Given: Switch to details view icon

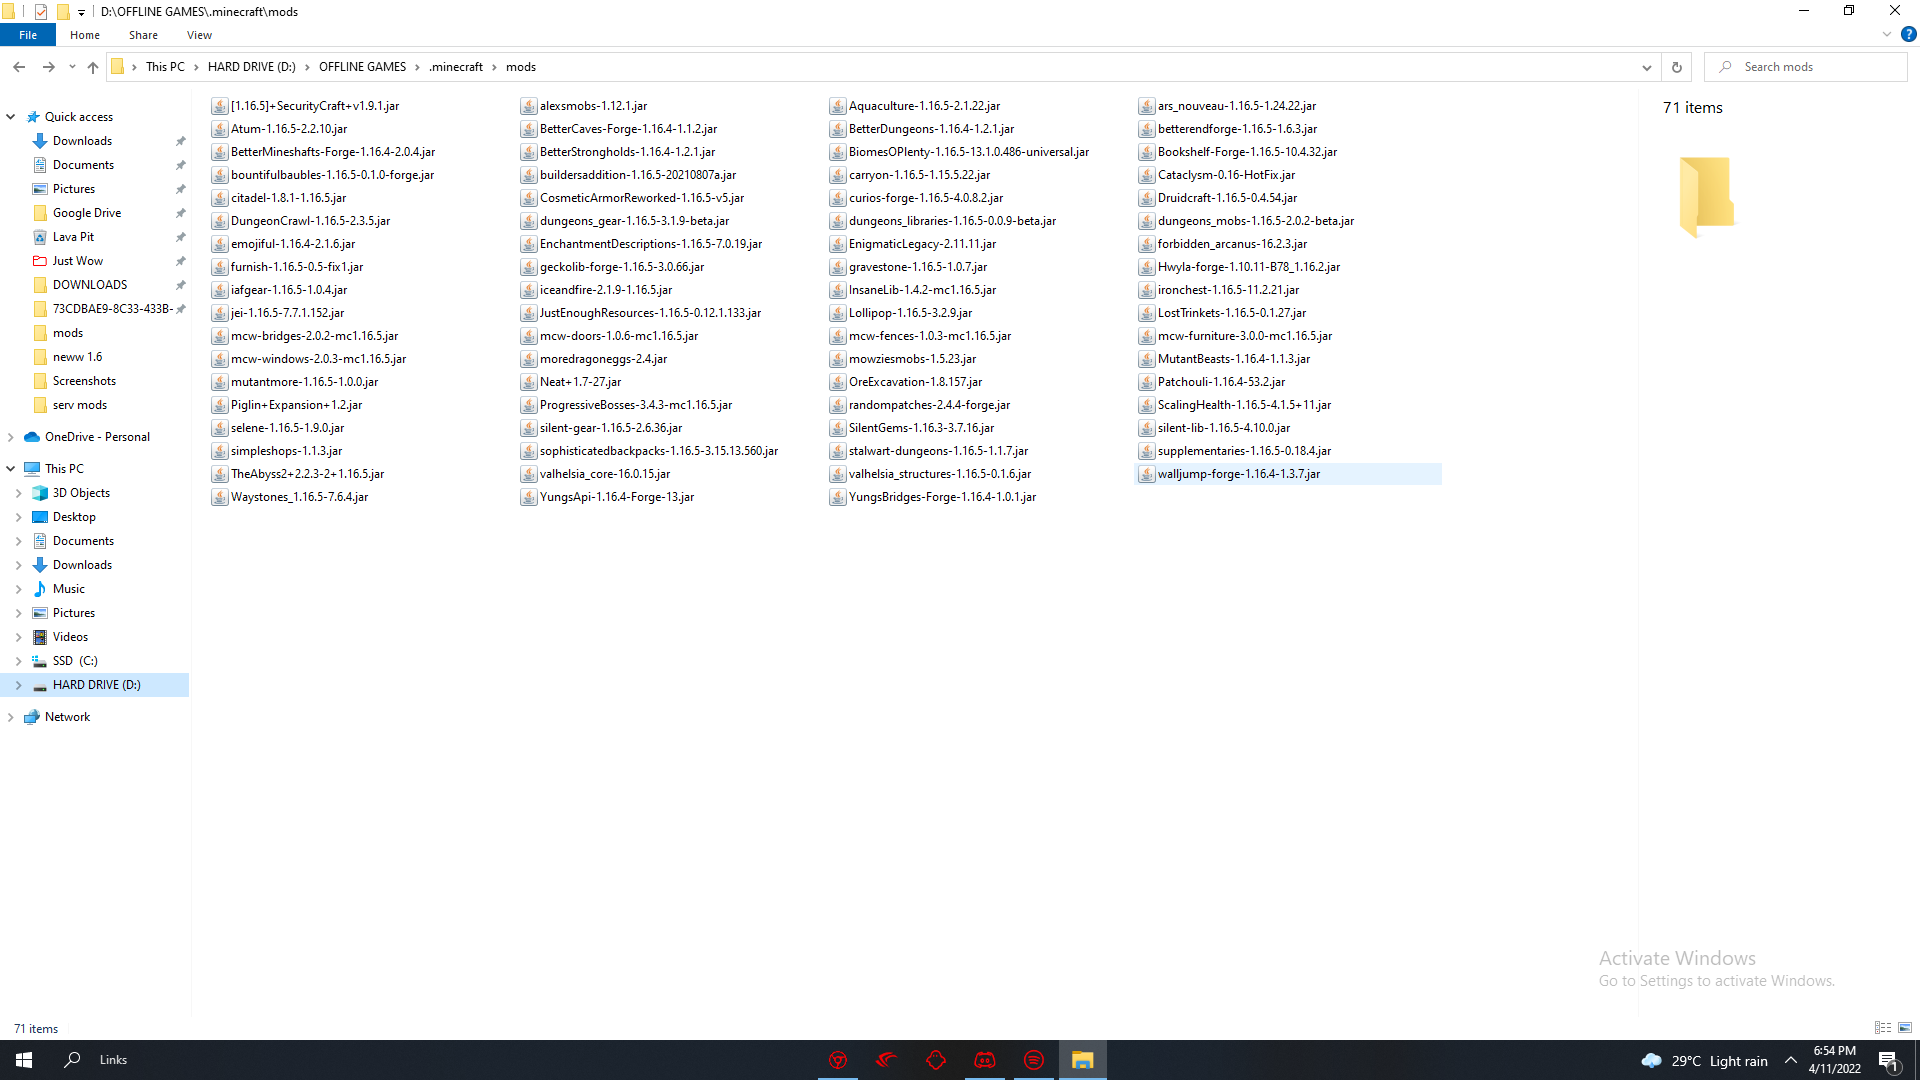Looking at the screenshot, I should (1883, 1028).
